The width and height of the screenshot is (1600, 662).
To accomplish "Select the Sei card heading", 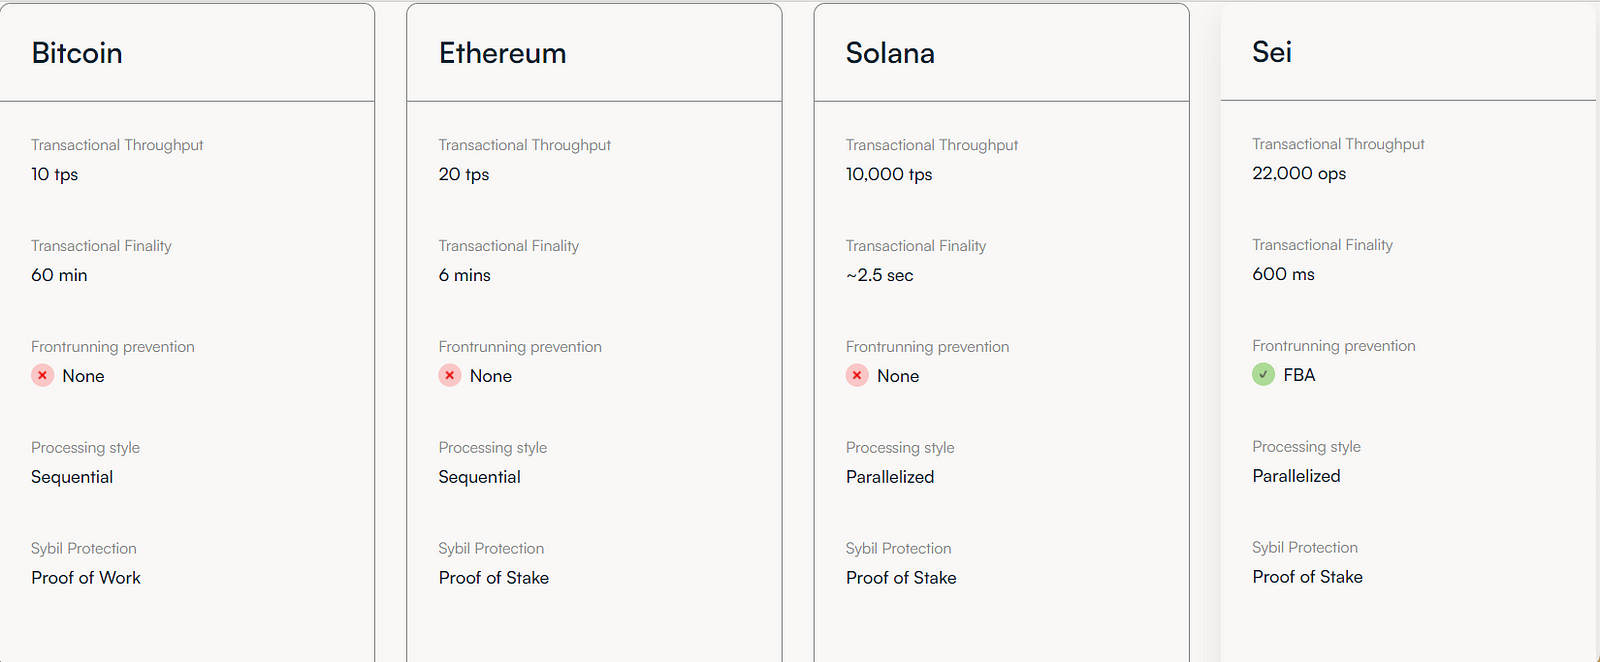I will pyautogui.click(x=1272, y=52).
